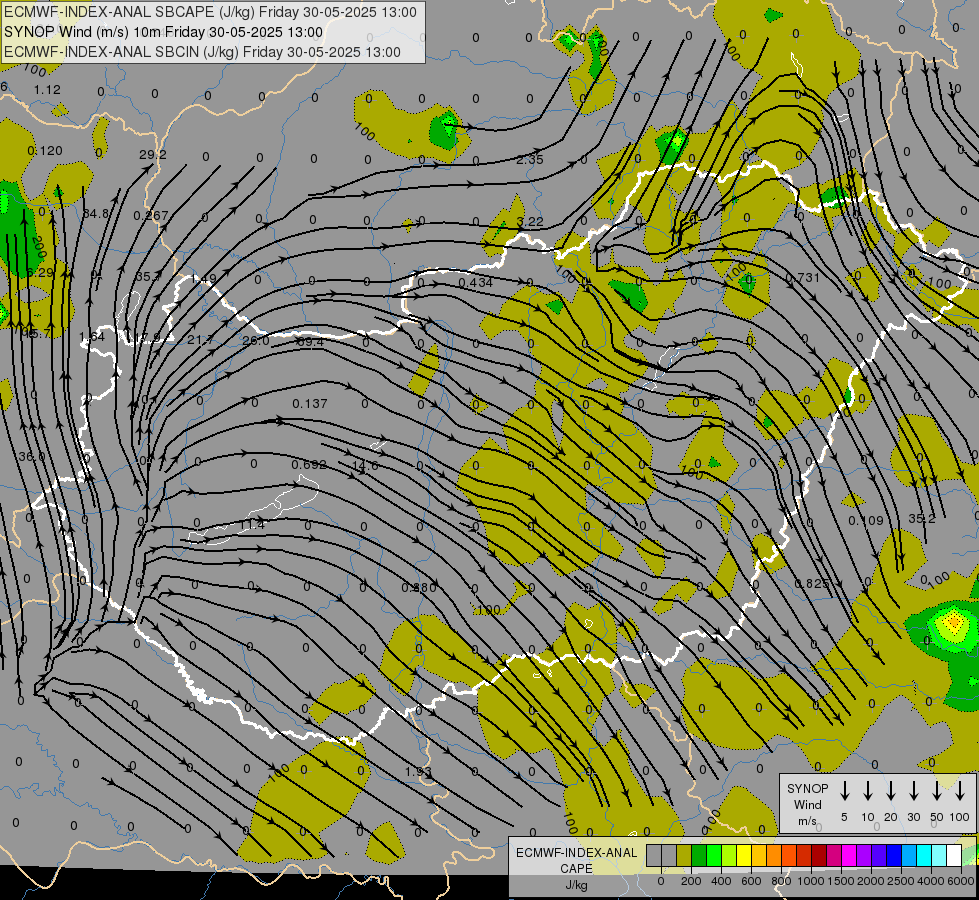
Task: Click the yellow CAPE maximum hotspot in southeast
Action: click(x=953, y=622)
